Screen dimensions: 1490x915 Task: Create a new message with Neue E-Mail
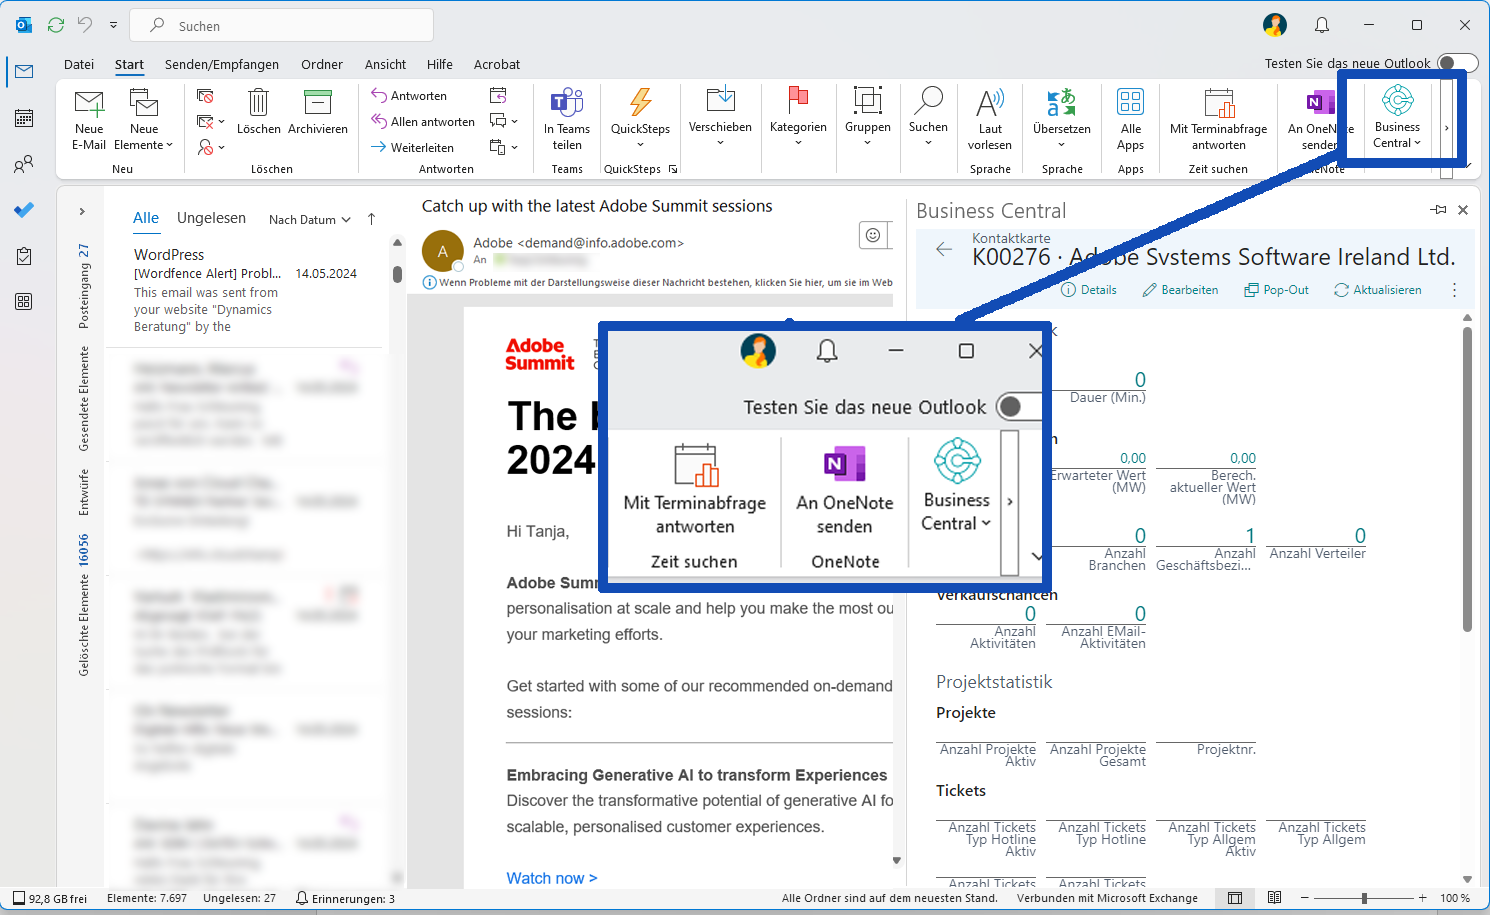(x=89, y=120)
